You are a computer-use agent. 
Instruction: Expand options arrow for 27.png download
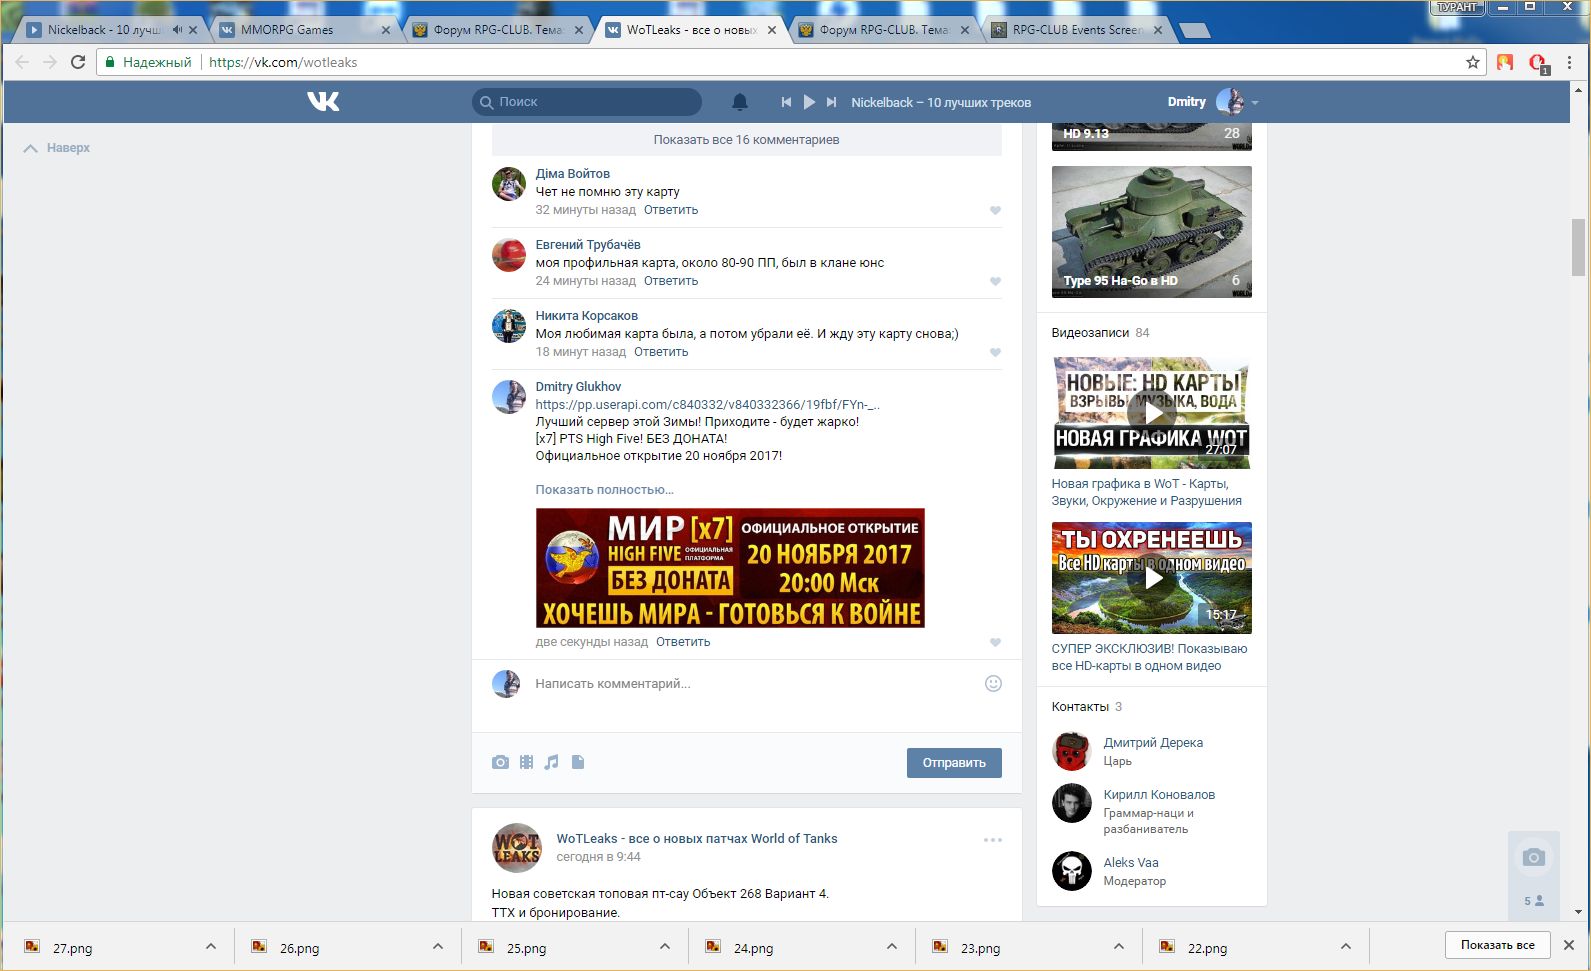pos(211,946)
